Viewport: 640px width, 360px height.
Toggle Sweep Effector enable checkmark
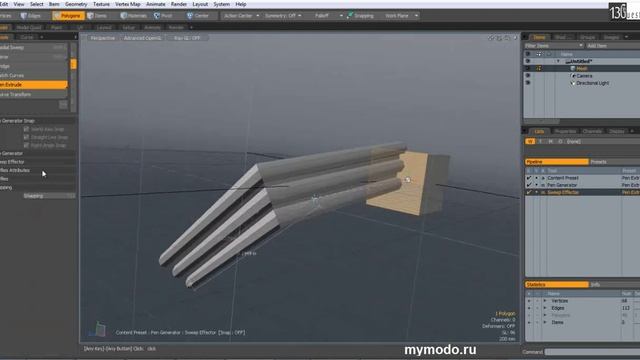click(x=529, y=192)
